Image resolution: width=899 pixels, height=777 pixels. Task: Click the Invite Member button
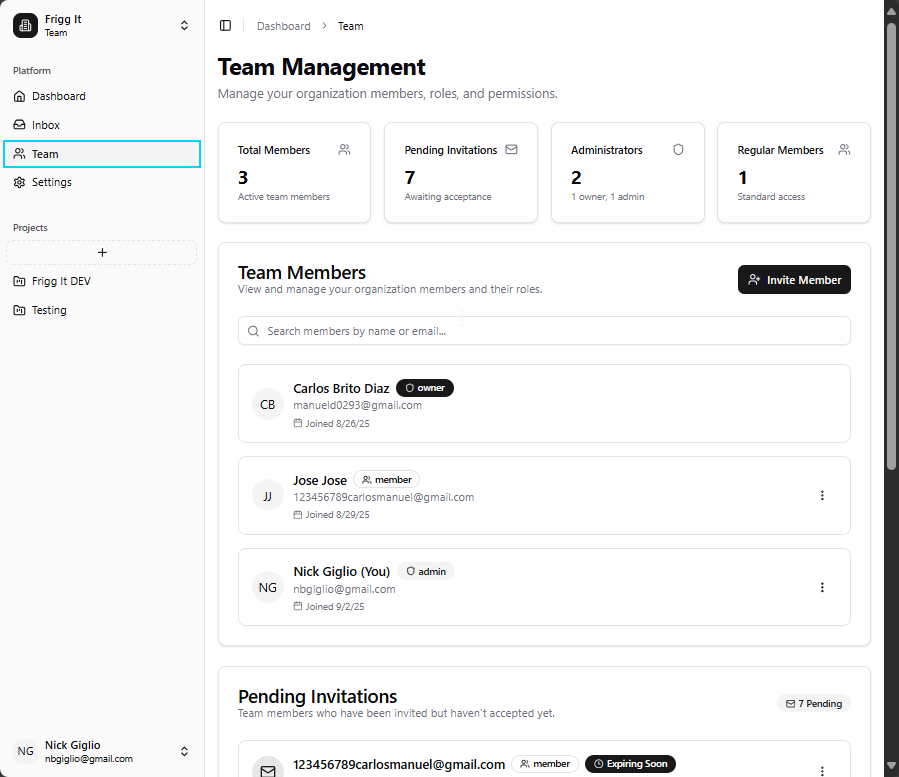(794, 280)
